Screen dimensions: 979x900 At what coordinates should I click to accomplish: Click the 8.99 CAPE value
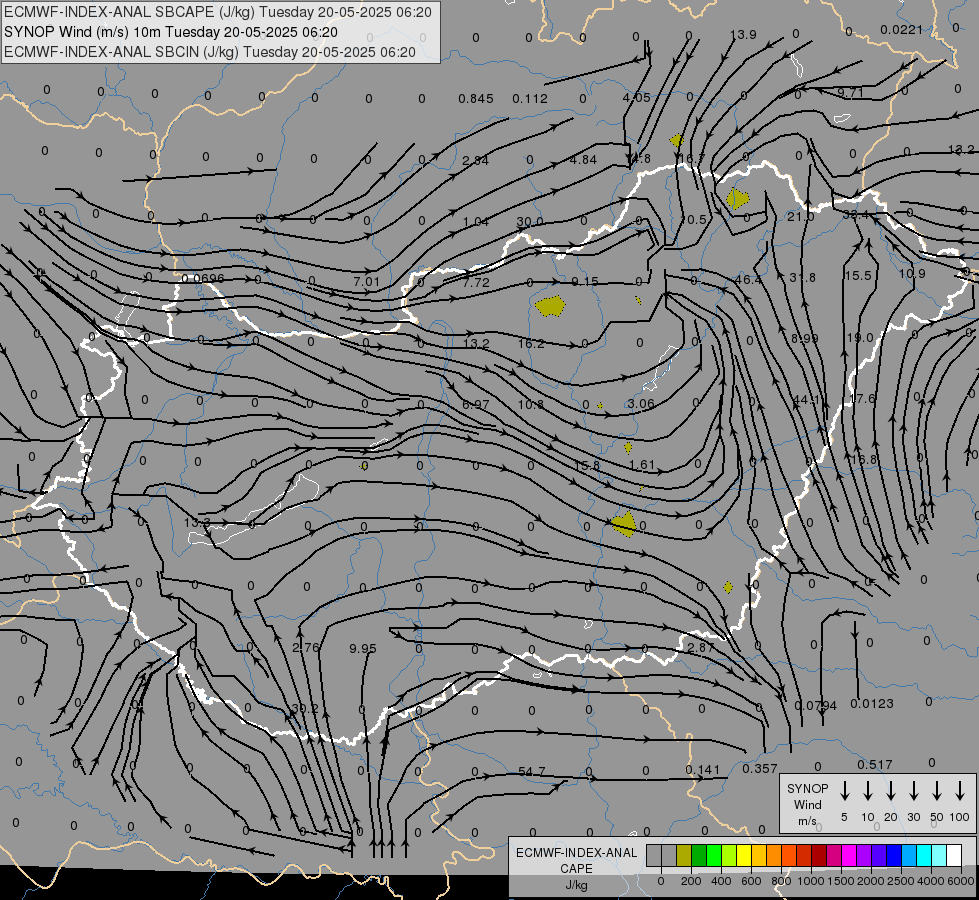(x=805, y=339)
